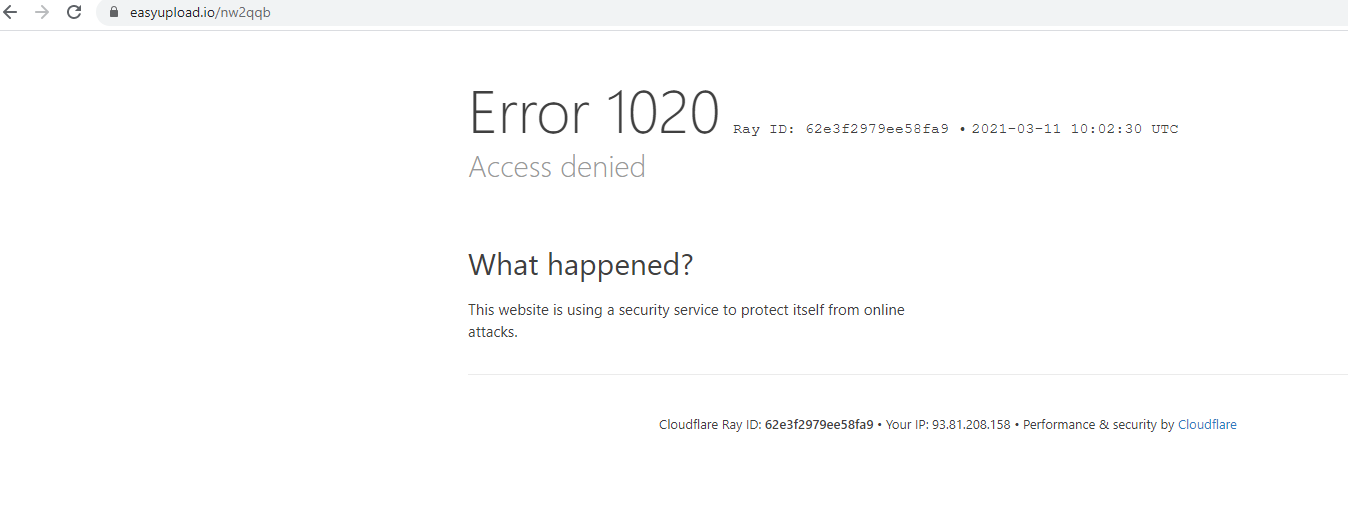Click the security service explanation sentence

click(686, 321)
